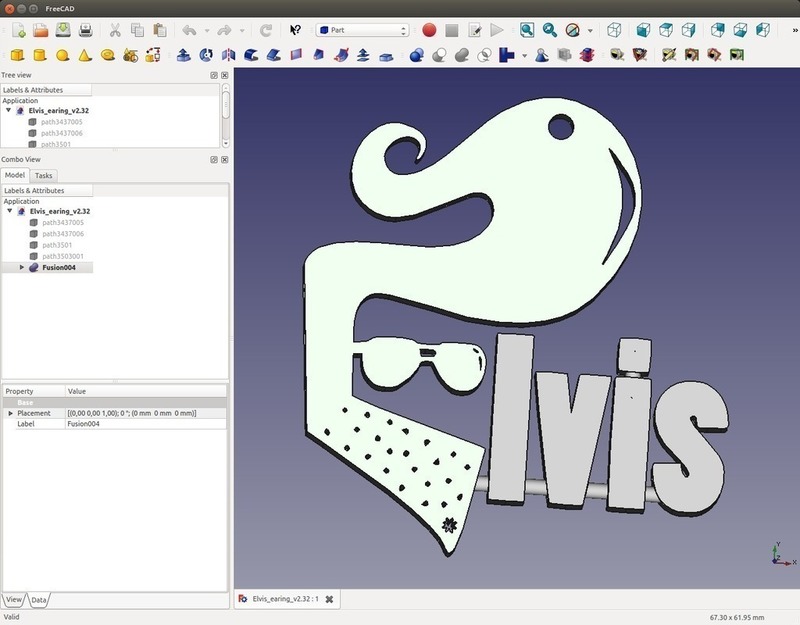Image resolution: width=800 pixels, height=625 pixels.
Task: Create a Cylinder primitive
Action: [x=40, y=55]
